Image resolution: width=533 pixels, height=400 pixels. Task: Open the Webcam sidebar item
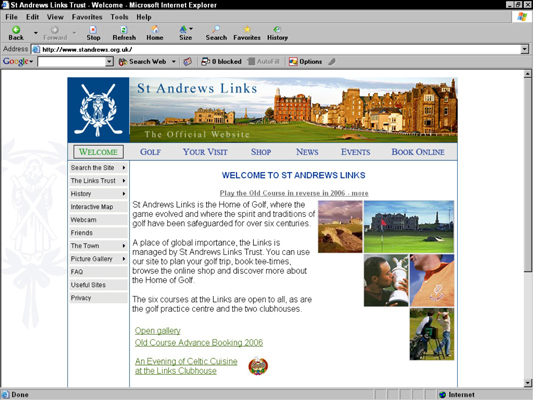pos(98,220)
